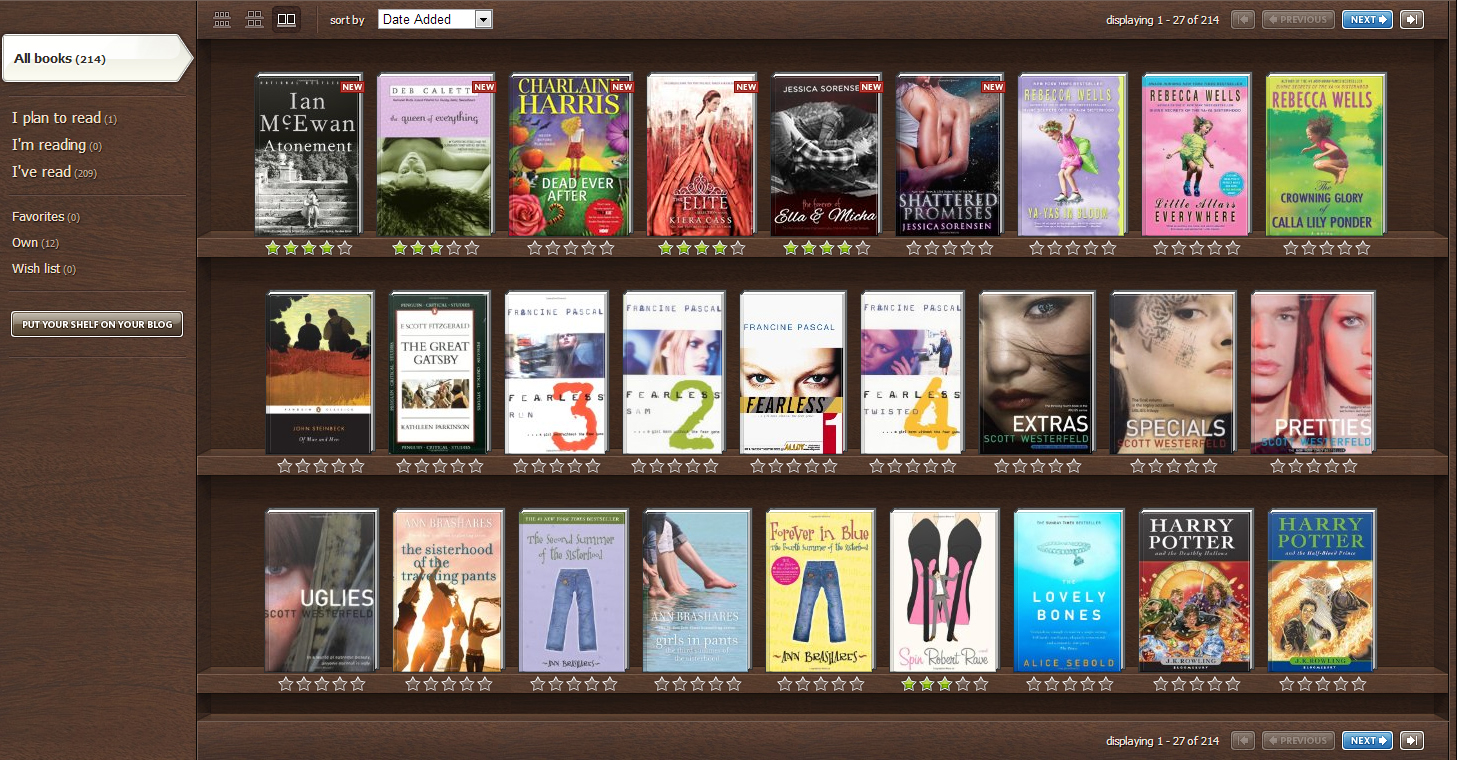Click the Next button in the bottom bar
Screen dimensions: 1457x760
1367,741
